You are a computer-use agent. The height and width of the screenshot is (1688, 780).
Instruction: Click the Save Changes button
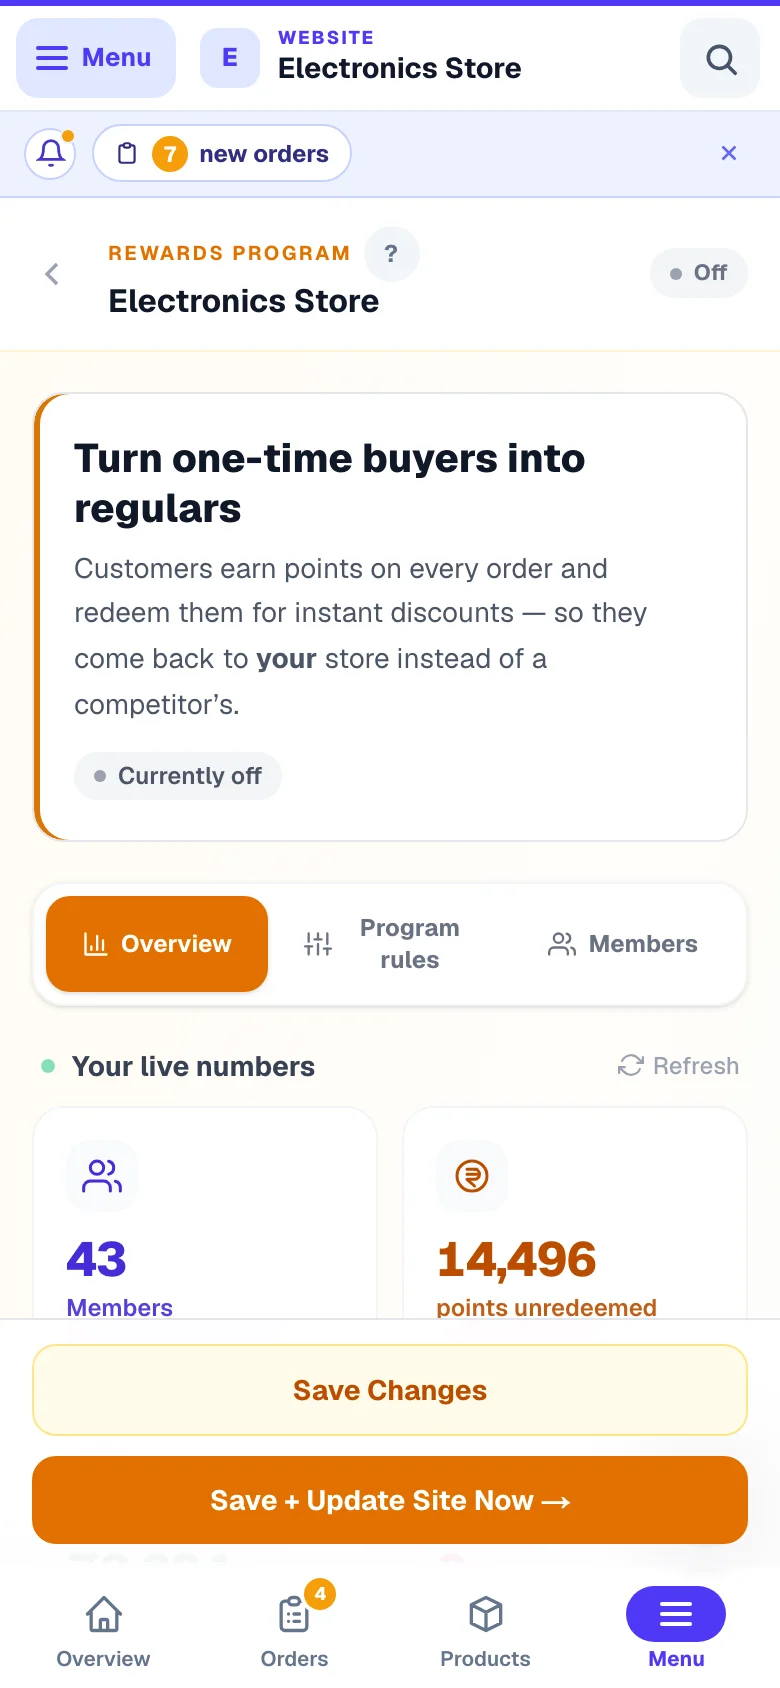click(390, 1390)
